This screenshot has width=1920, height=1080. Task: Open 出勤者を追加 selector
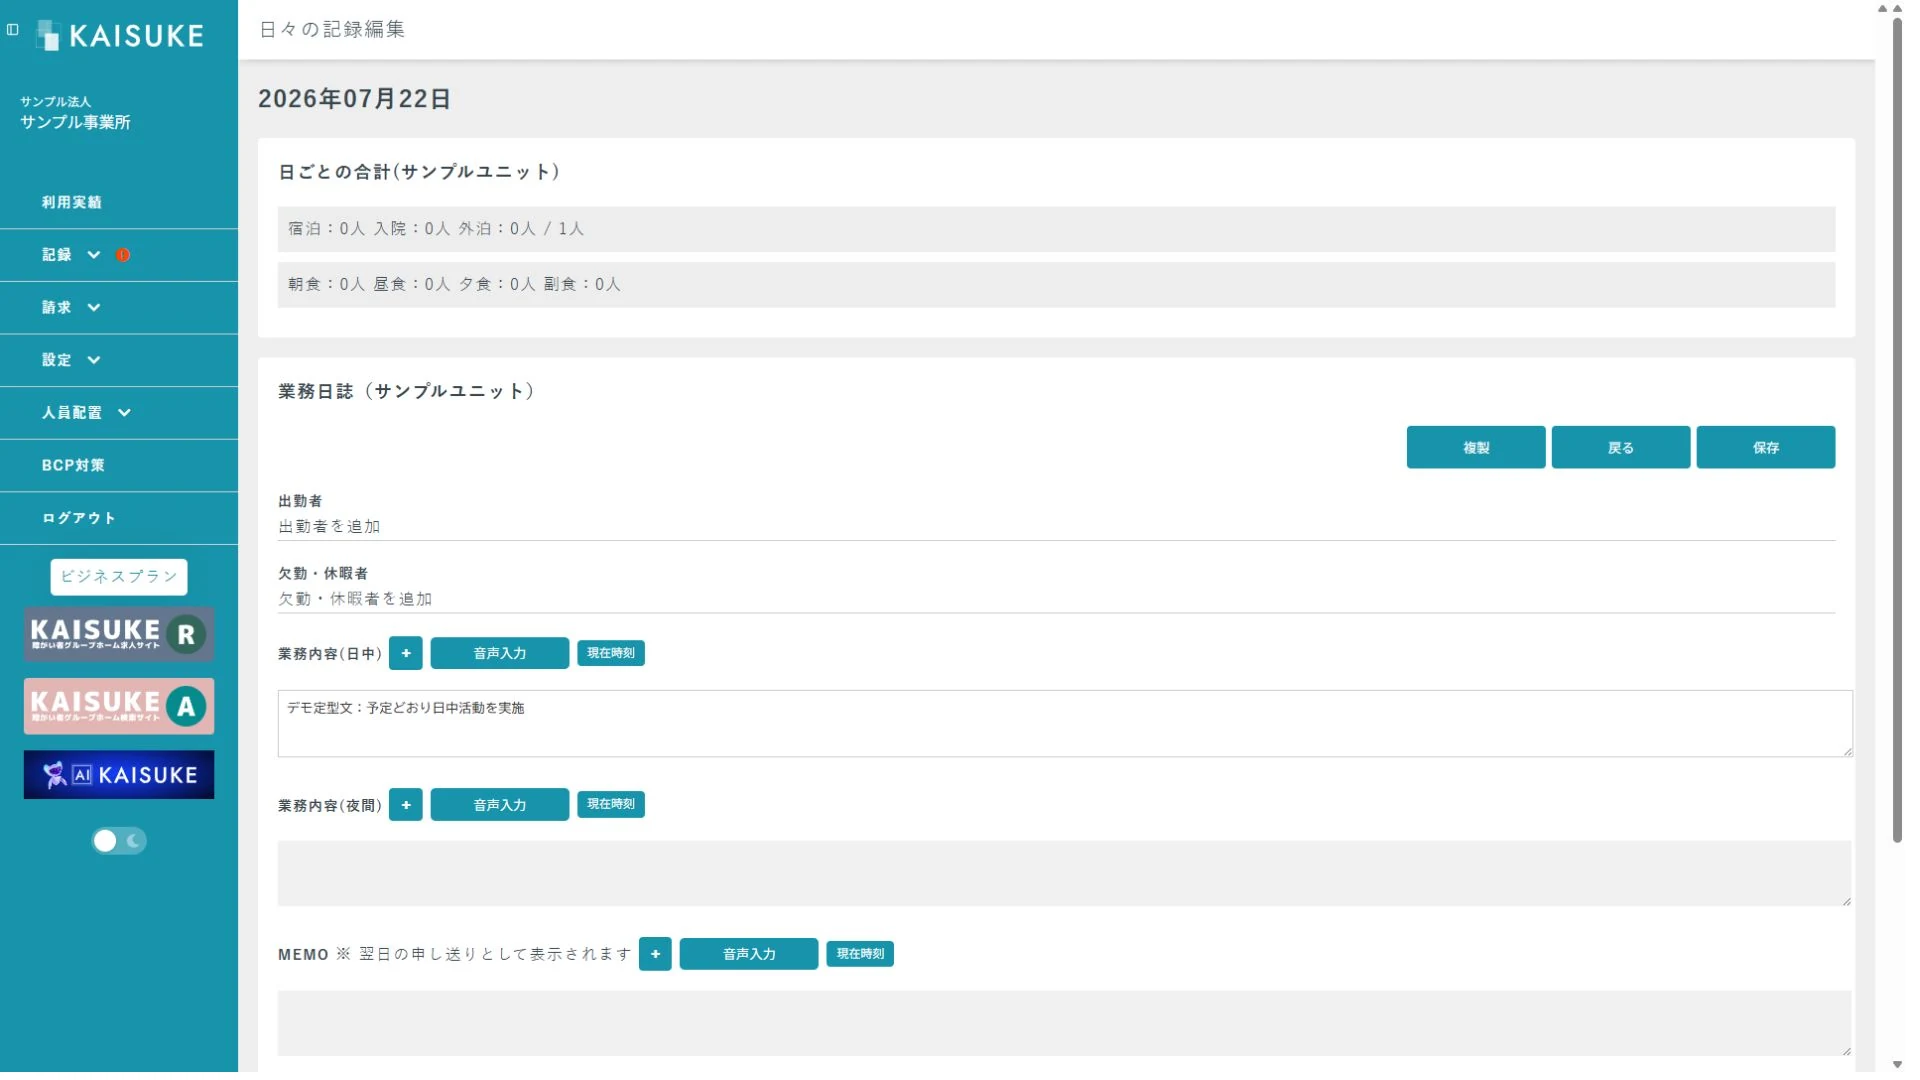pyautogui.click(x=1056, y=527)
